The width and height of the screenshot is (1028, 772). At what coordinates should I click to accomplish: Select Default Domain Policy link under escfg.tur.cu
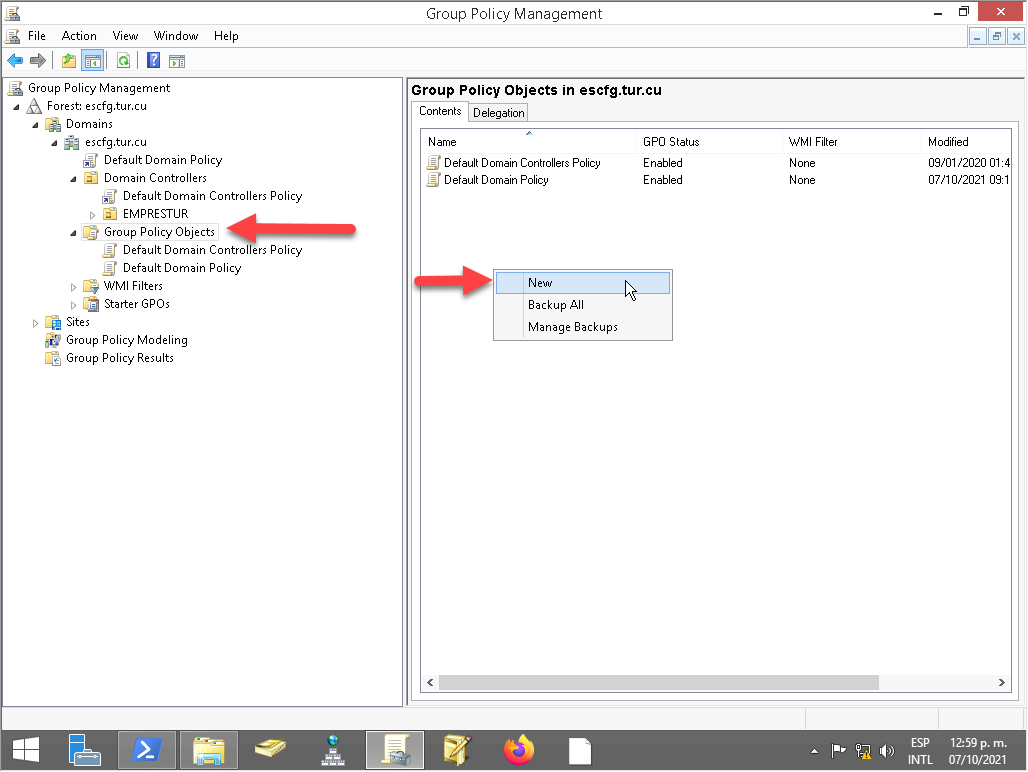163,160
